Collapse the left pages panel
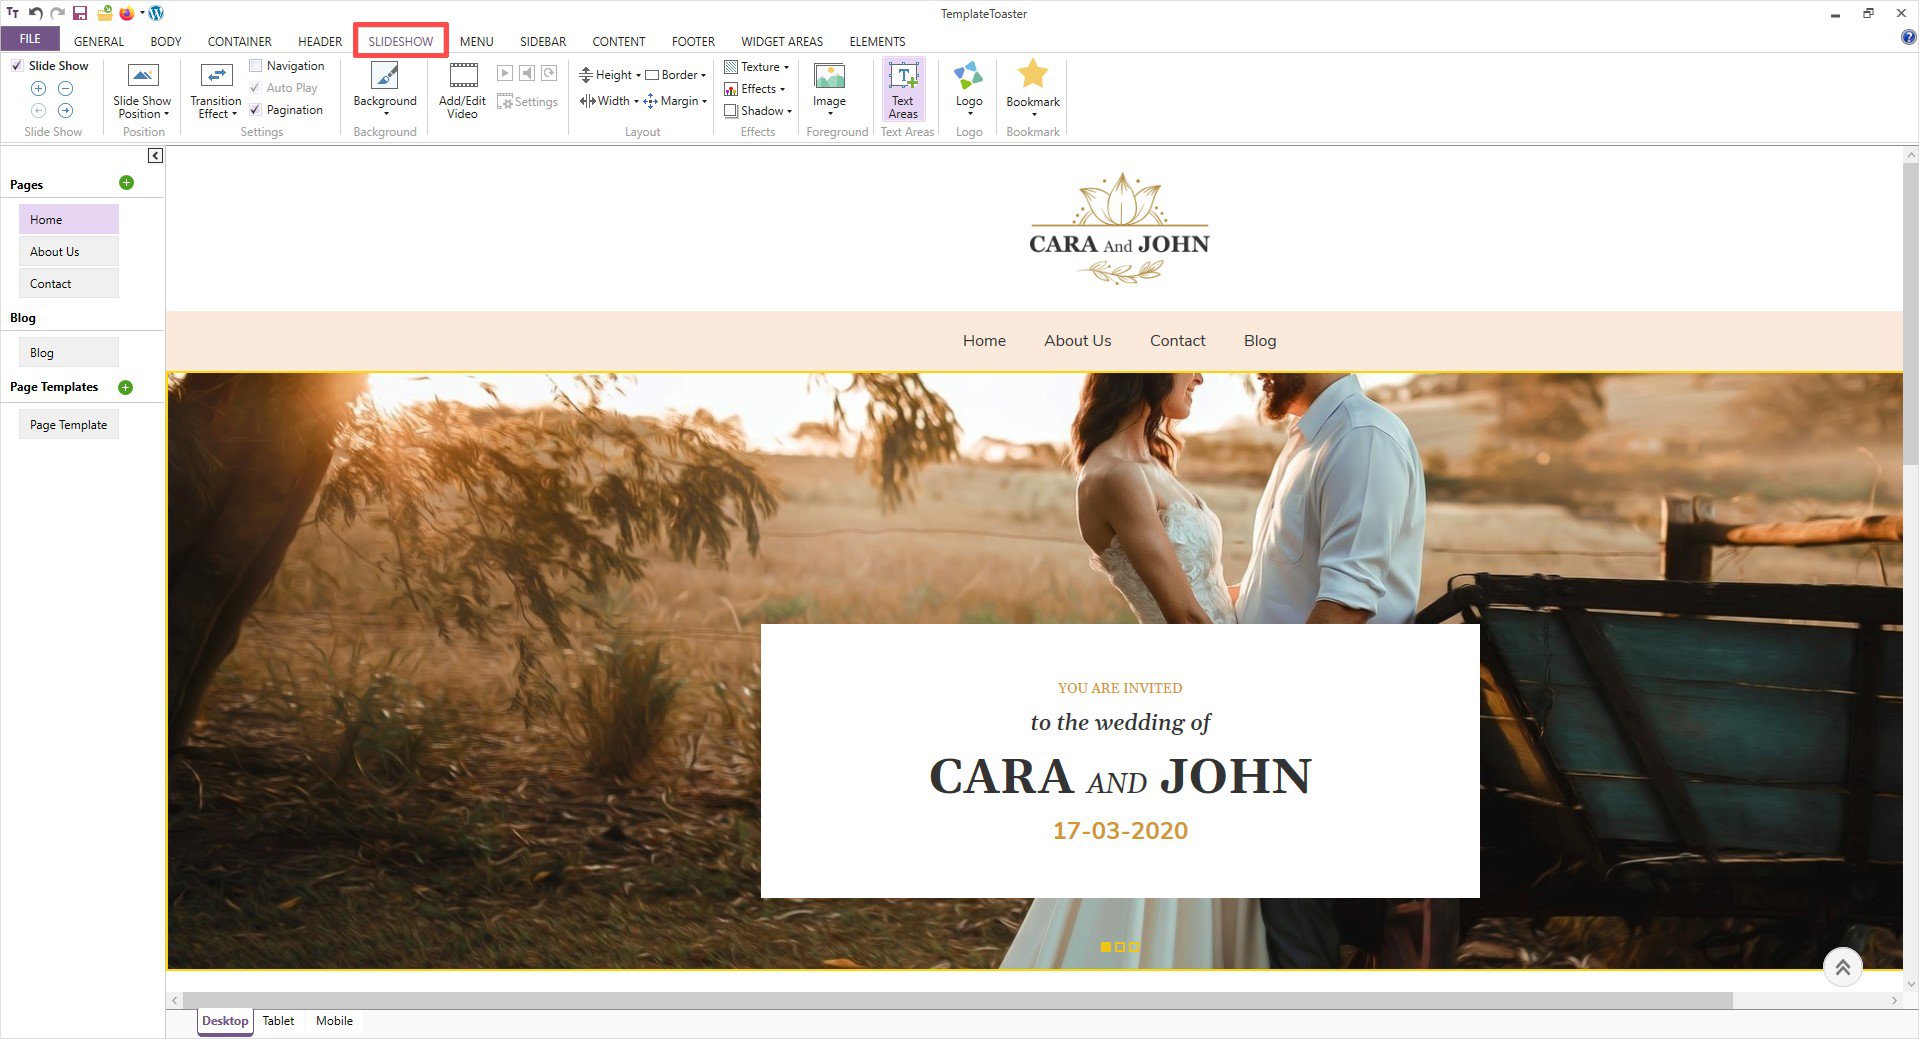Viewport: 1919px width, 1039px height. point(155,156)
